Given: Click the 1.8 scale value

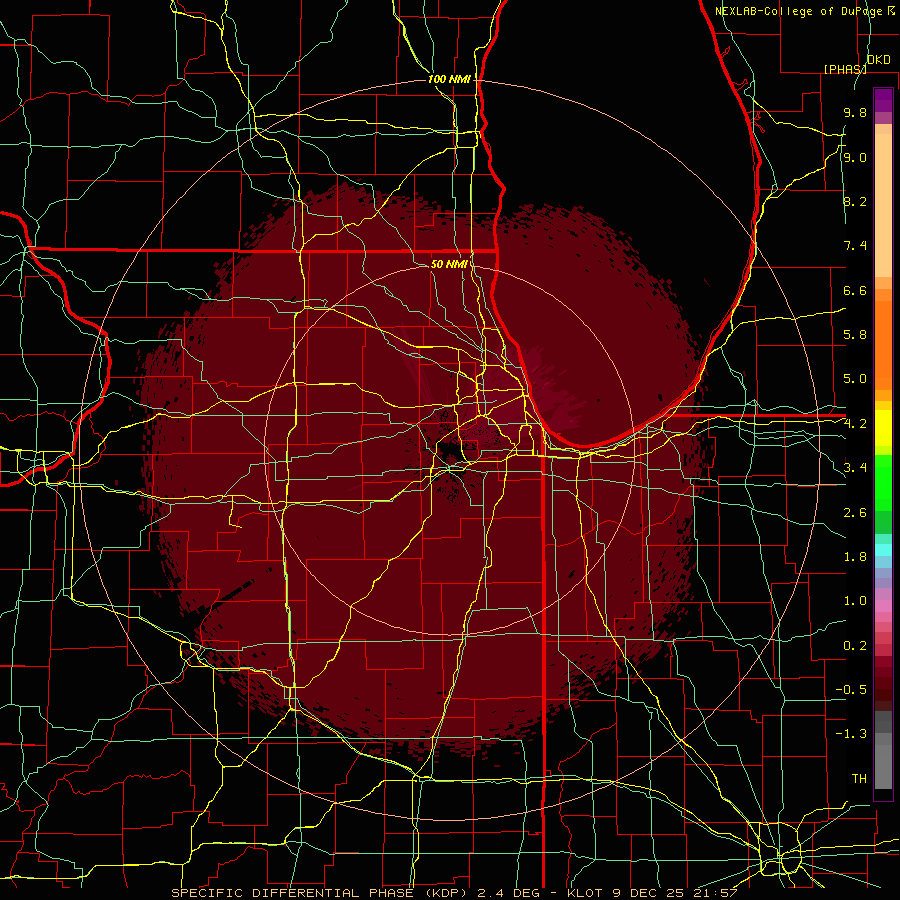Looking at the screenshot, I should [x=855, y=557].
